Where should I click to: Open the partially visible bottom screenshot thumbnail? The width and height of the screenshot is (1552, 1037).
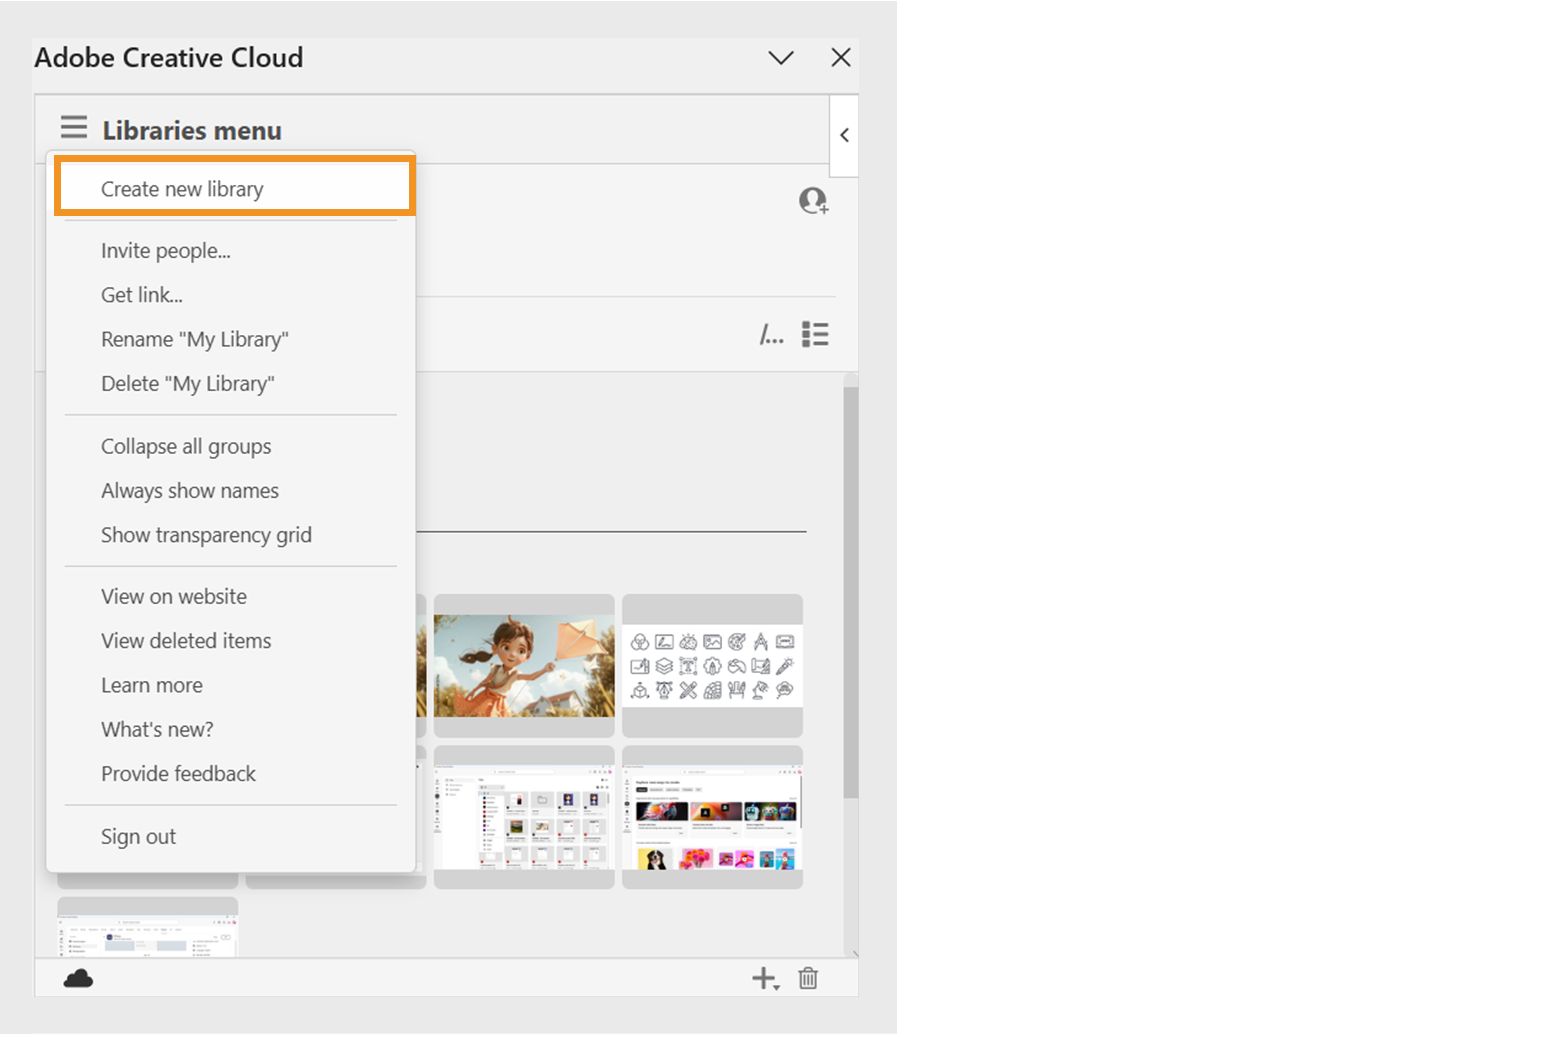pyautogui.click(x=148, y=927)
